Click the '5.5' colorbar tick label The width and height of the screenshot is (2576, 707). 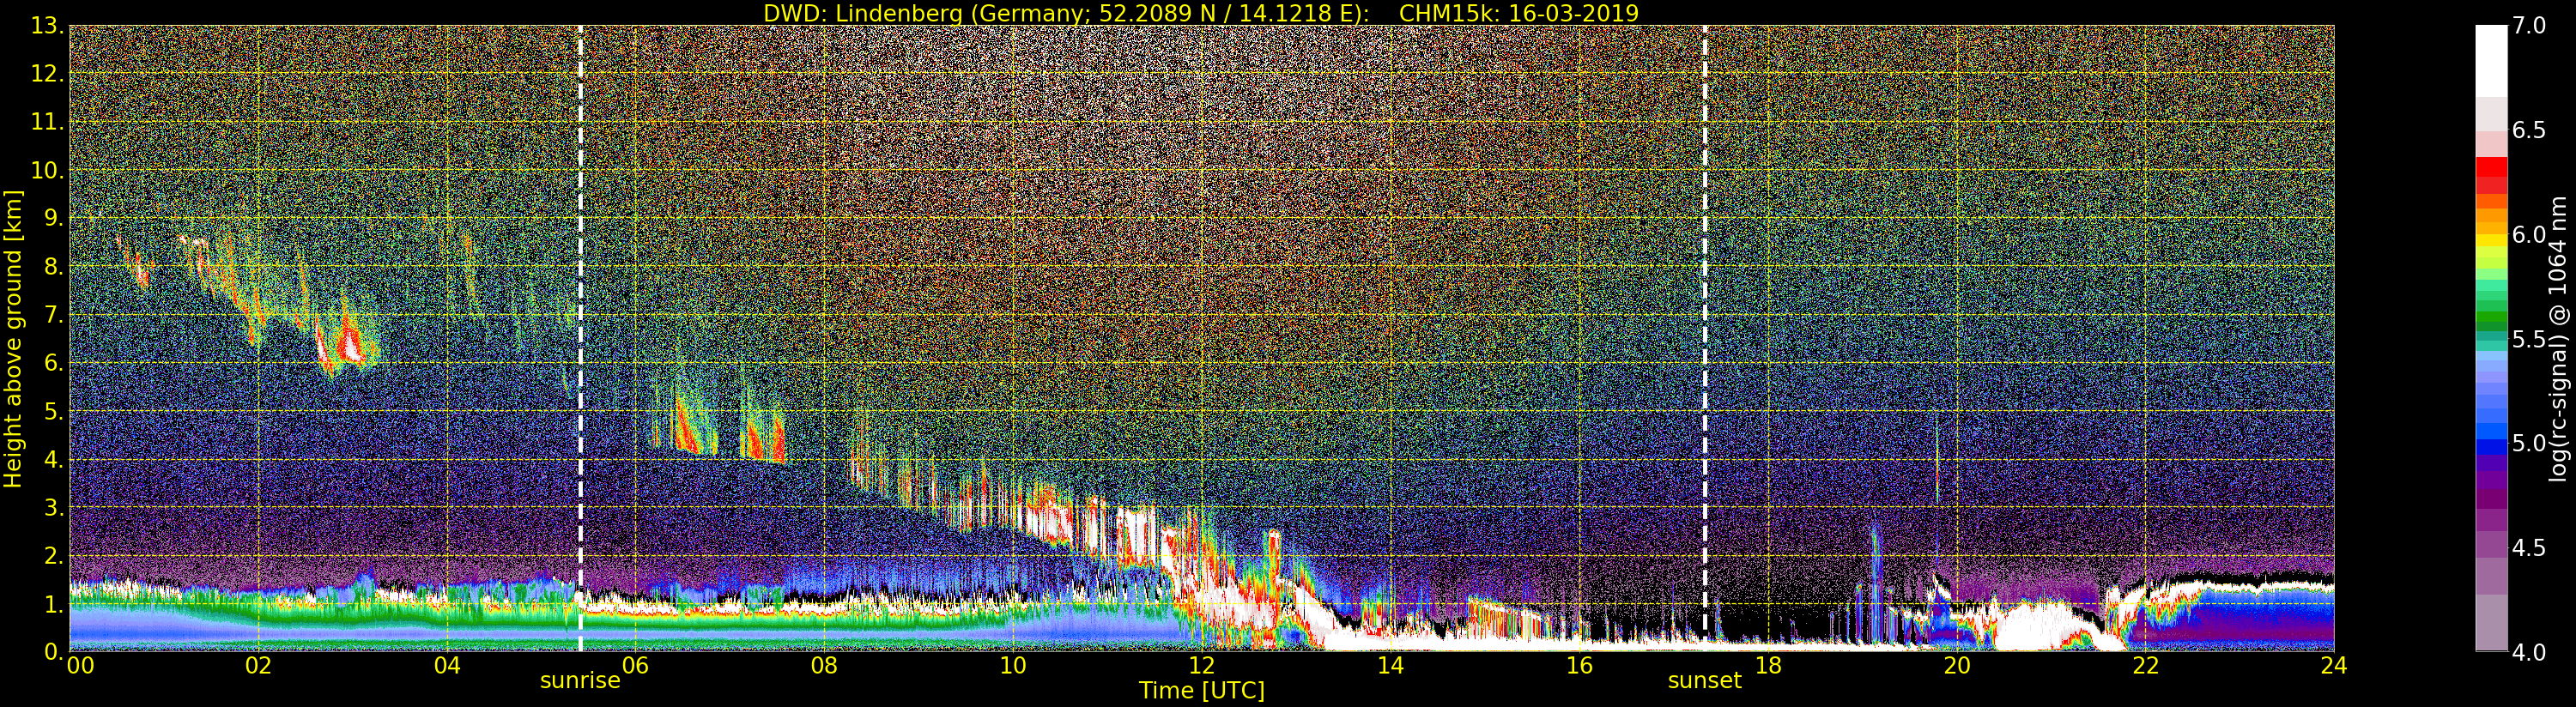click(2529, 339)
